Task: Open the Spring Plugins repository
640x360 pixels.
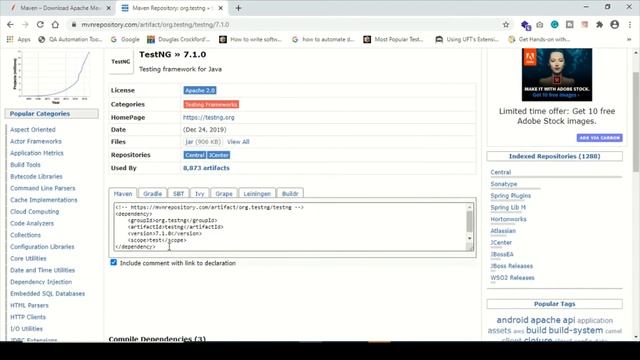Action: [511, 196]
